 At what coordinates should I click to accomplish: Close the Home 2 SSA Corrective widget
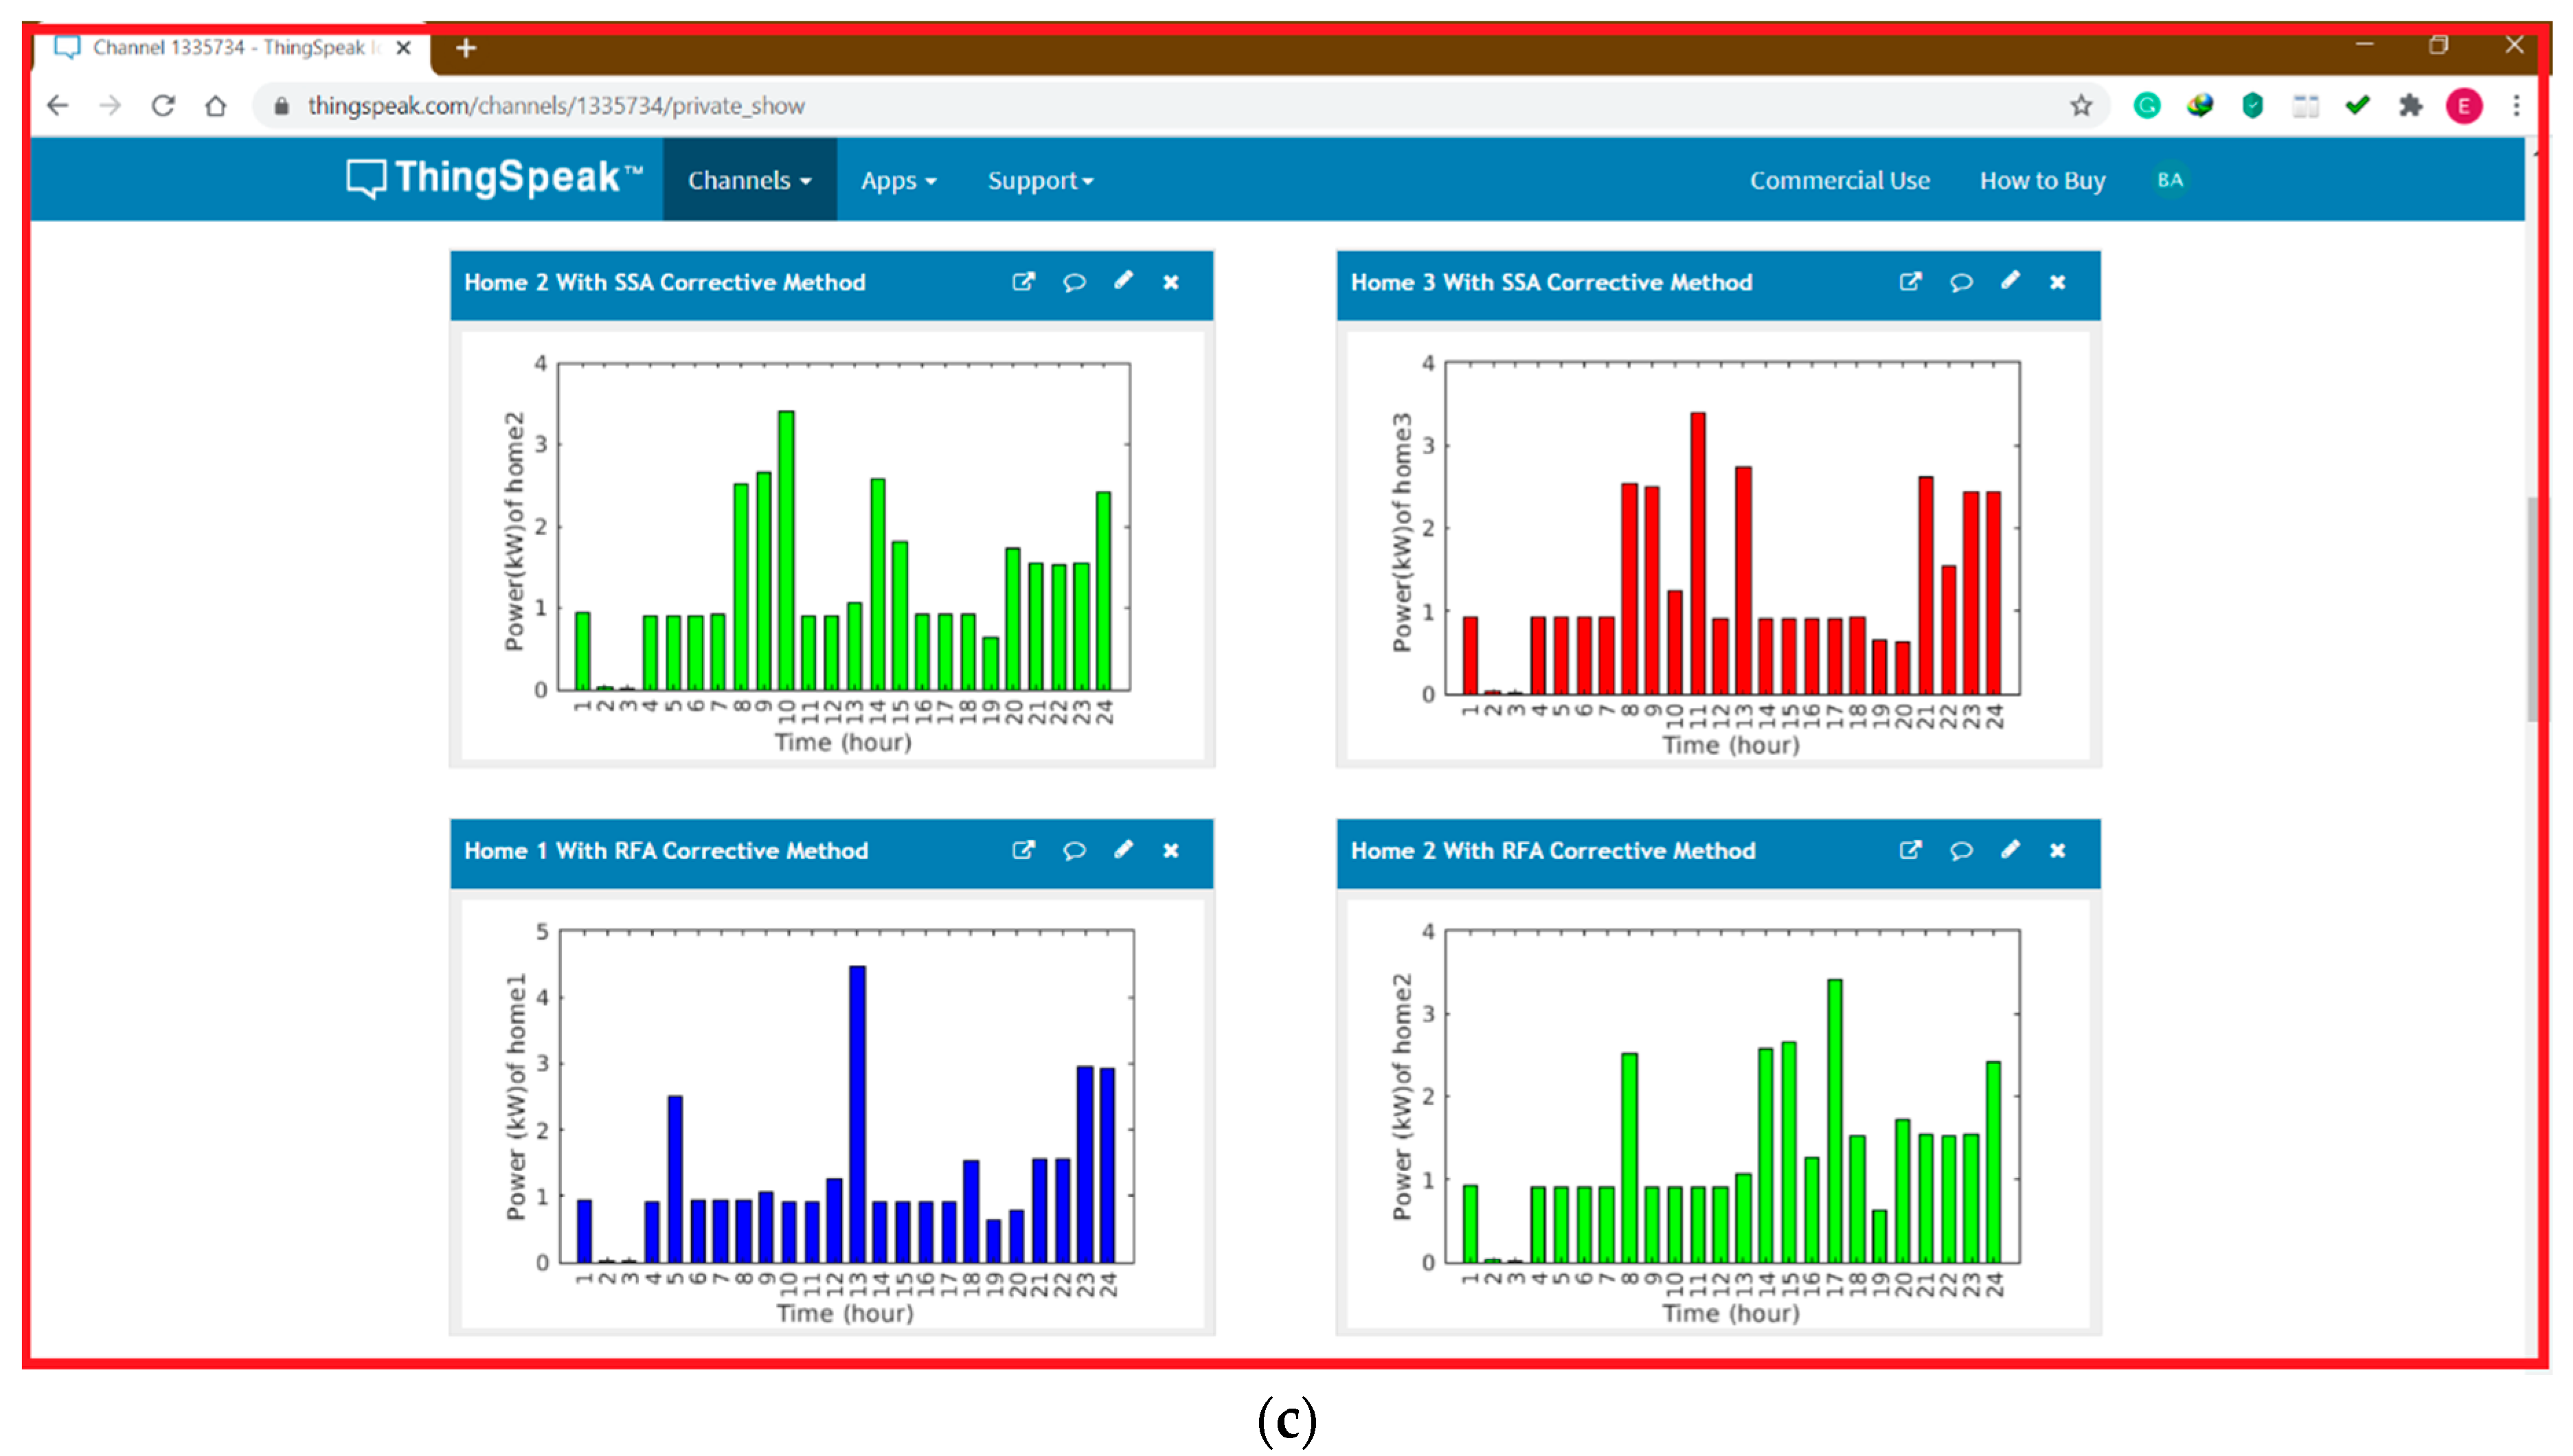(1171, 282)
